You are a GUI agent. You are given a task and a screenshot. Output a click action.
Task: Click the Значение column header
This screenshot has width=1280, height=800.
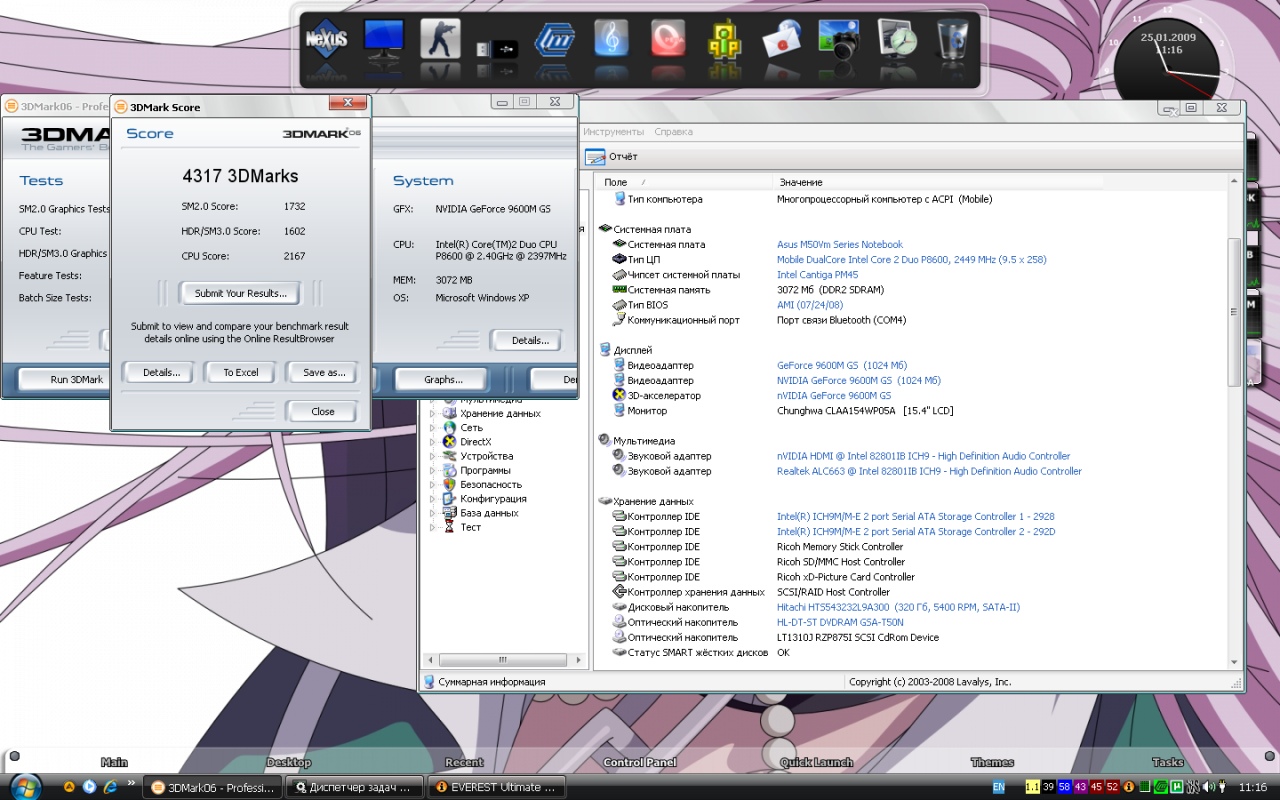[x=800, y=182]
